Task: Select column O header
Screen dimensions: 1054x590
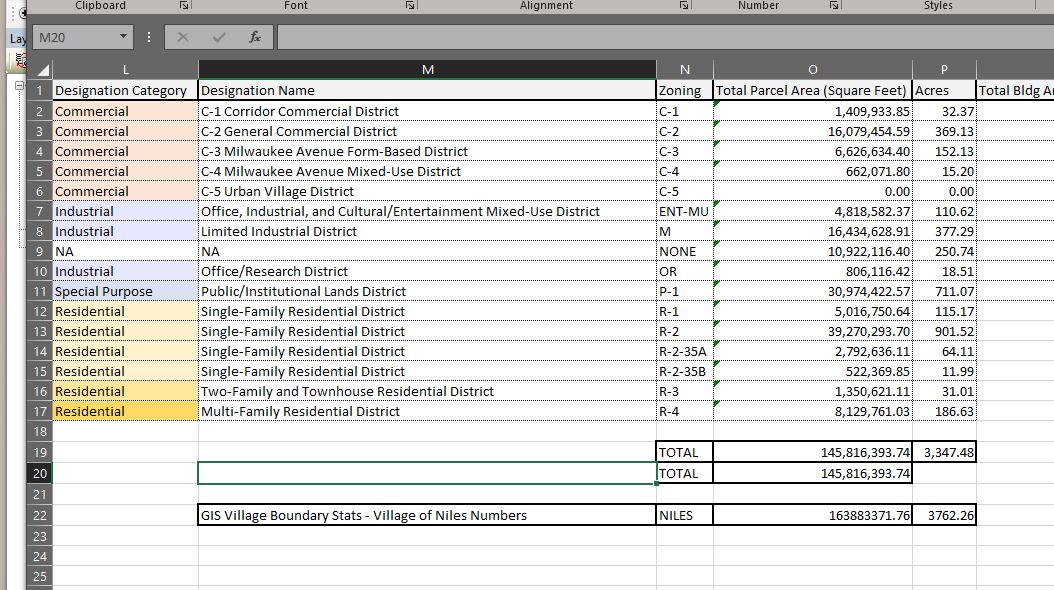Action: pos(811,69)
